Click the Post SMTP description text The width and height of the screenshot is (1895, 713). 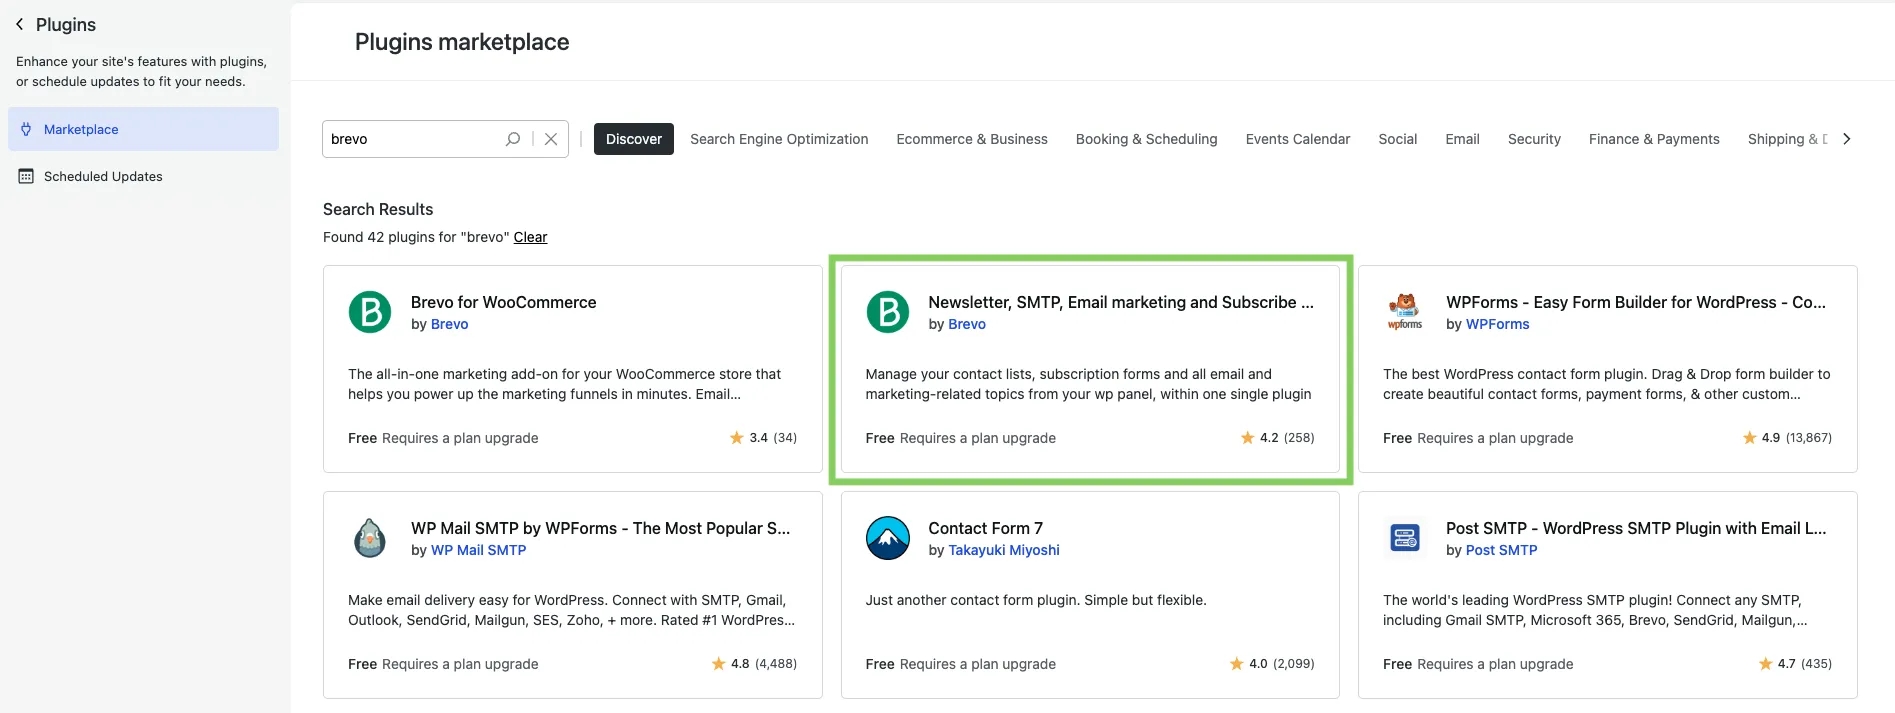[x=1595, y=610]
